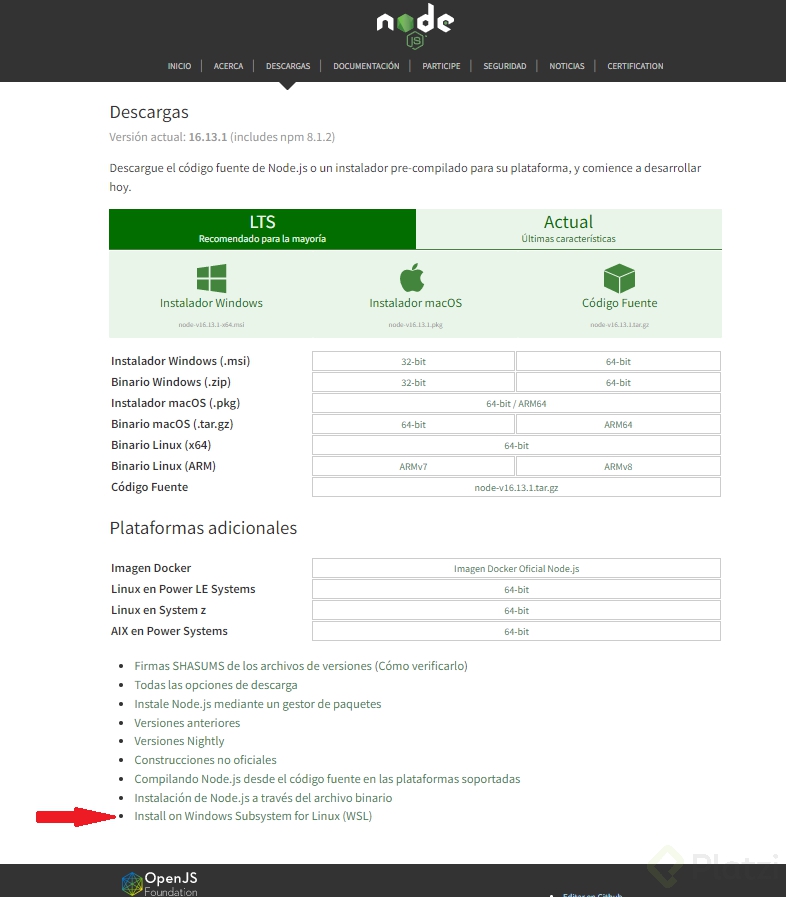Screen dimensions: 786x897
Task: Download Linux en System z 64-bit
Action: [516, 610]
